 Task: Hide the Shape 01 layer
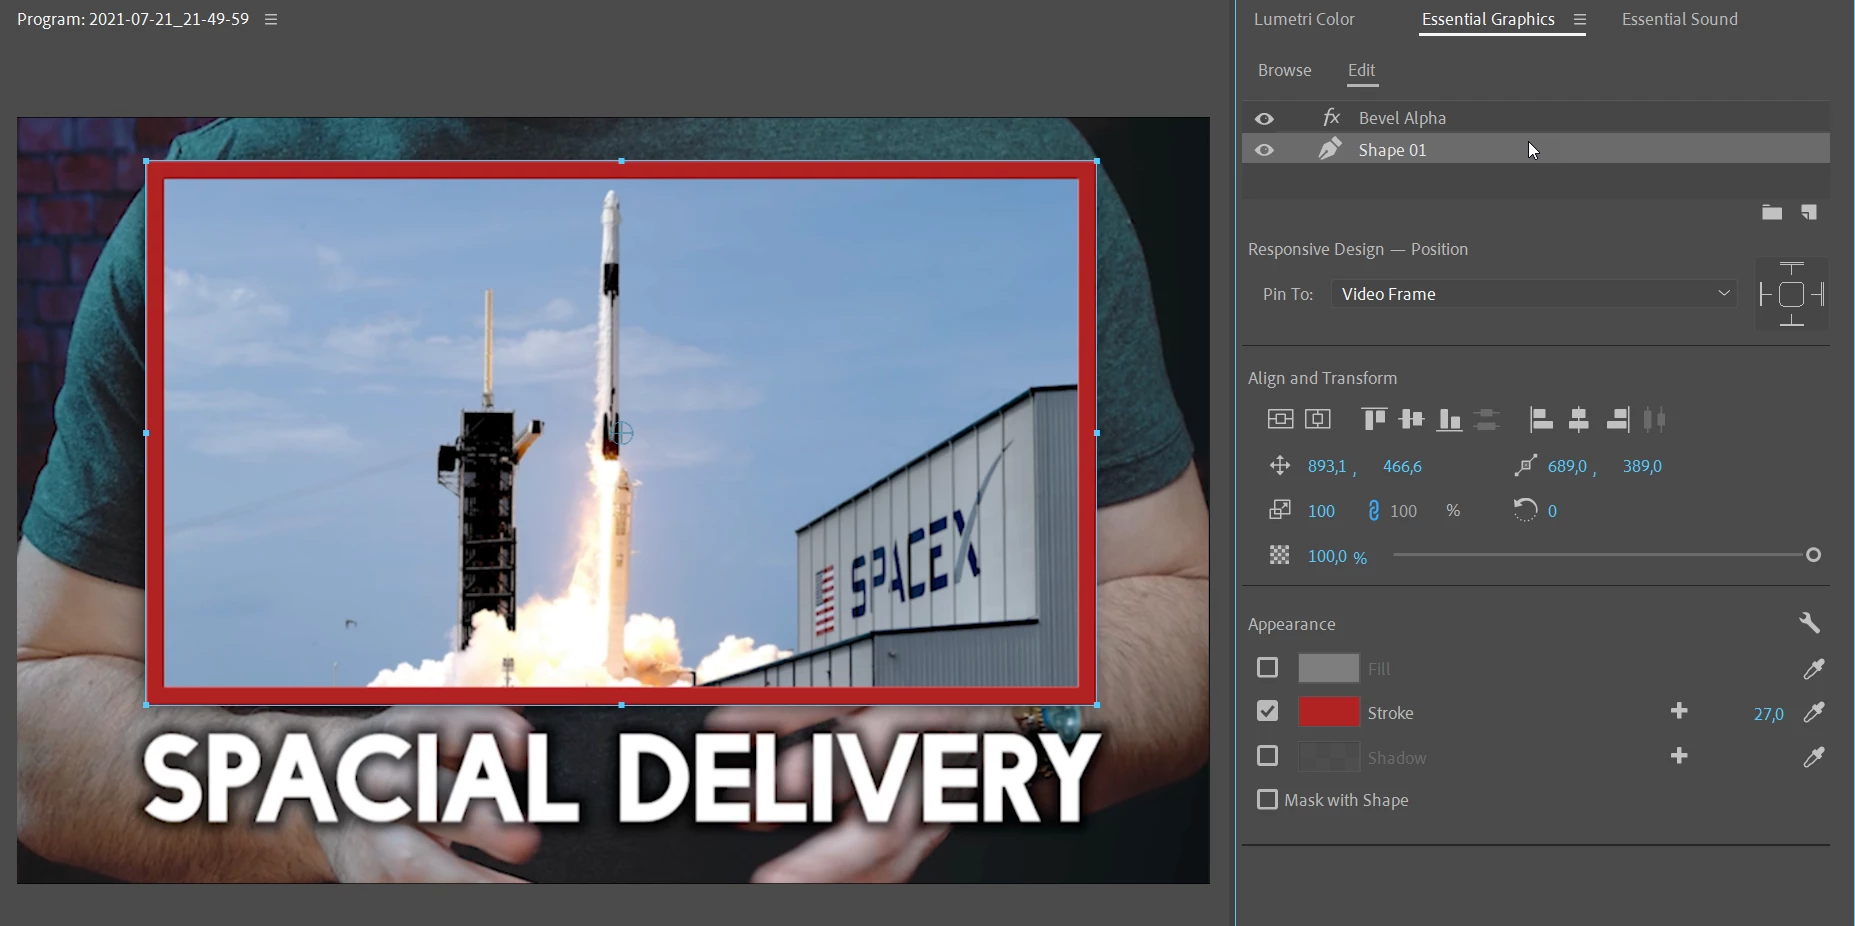coord(1264,150)
